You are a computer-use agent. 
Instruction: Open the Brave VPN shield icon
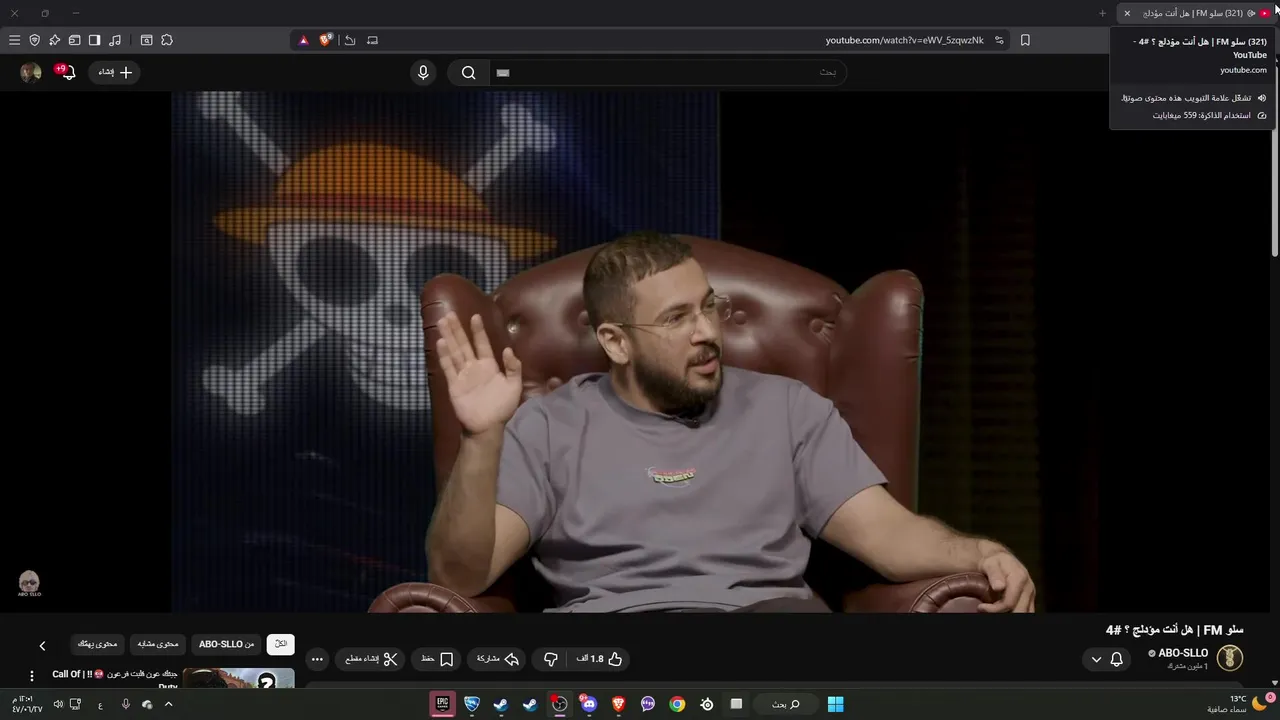coord(34,40)
